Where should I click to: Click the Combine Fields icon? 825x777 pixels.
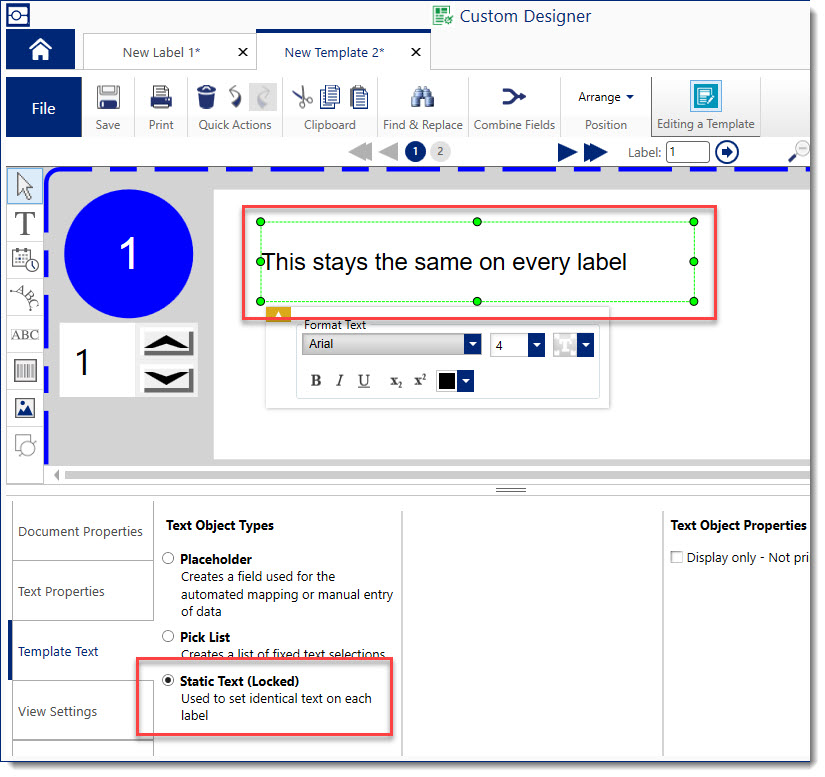pos(513,97)
